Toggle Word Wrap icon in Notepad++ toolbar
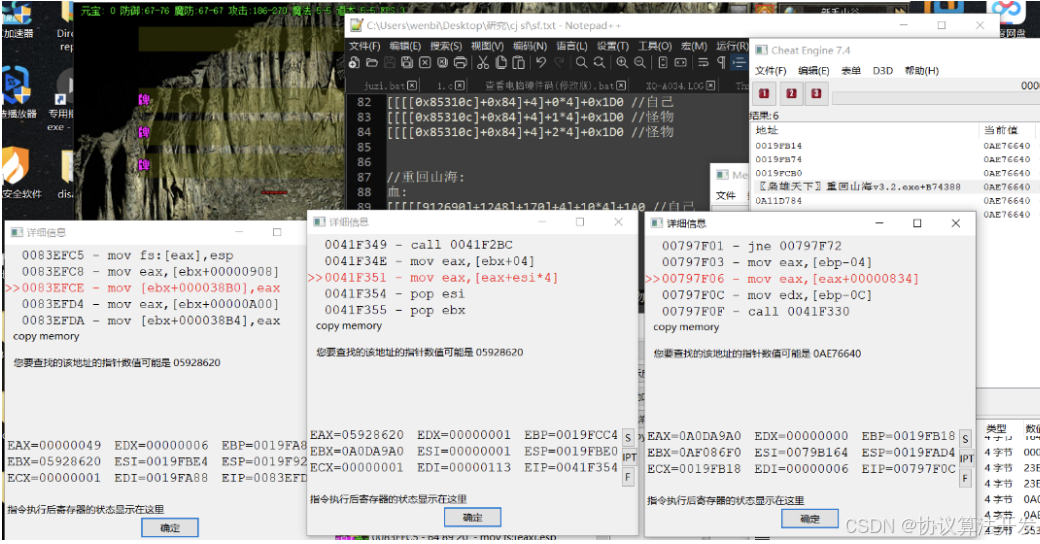 click(703, 62)
